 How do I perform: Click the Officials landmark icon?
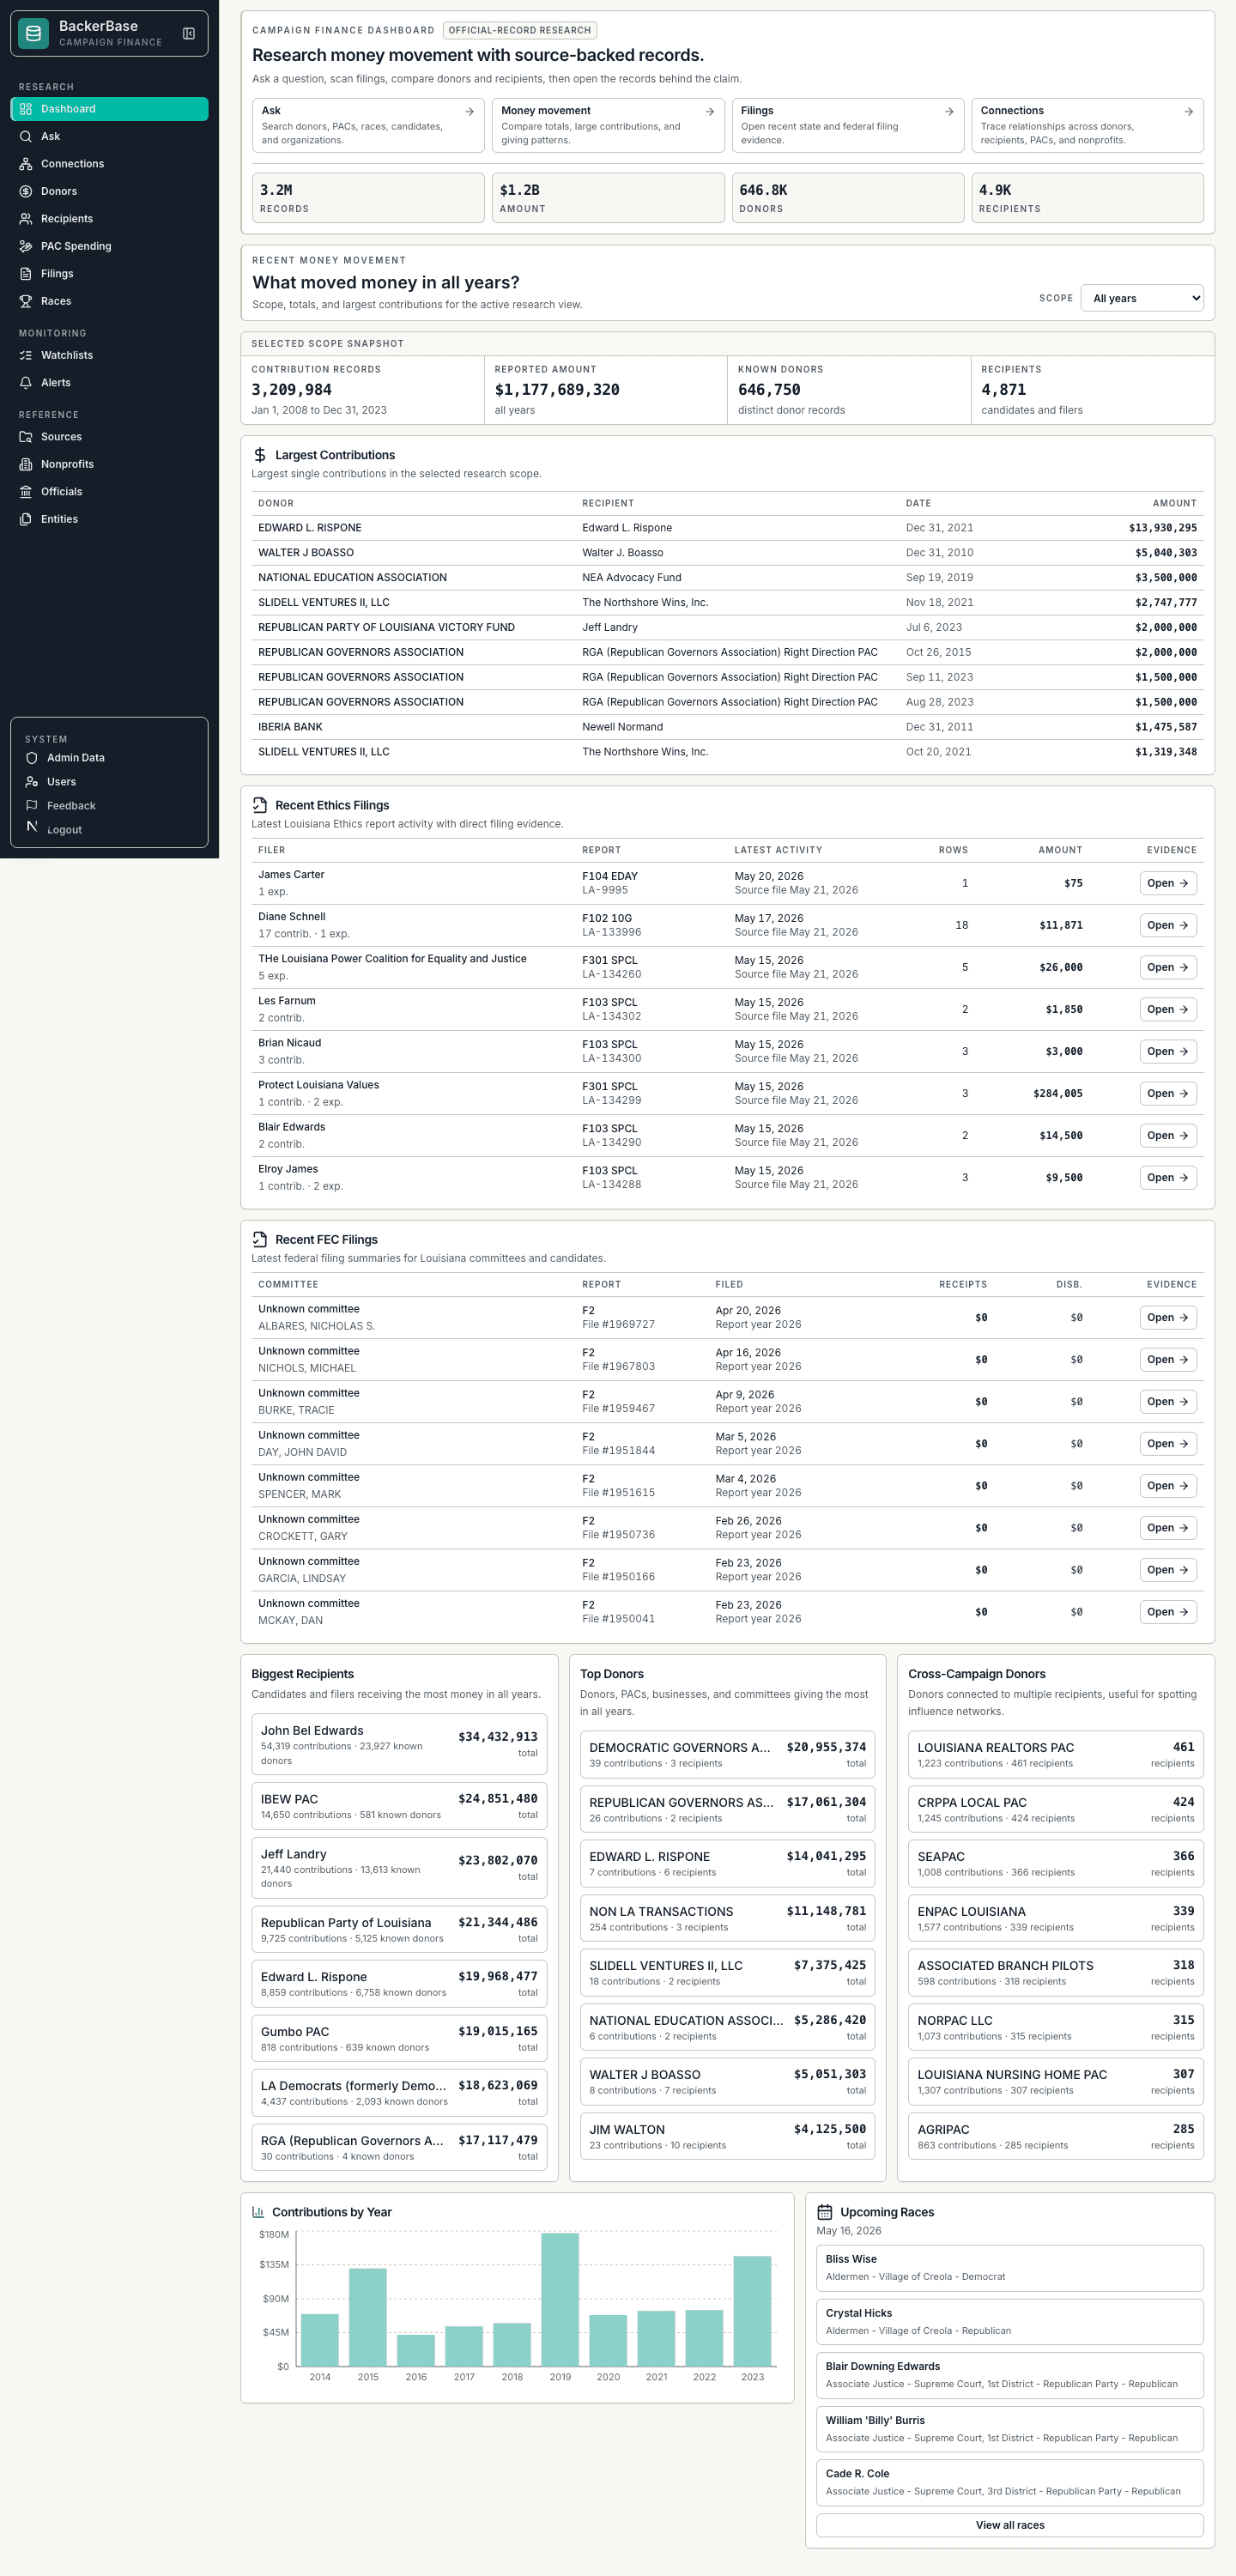(26, 492)
